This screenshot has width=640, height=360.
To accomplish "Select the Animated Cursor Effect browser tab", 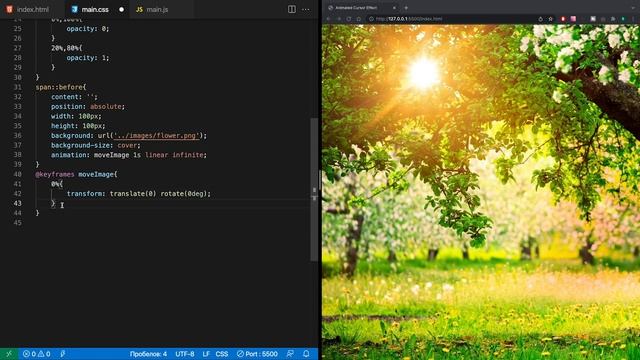I will (x=361, y=8).
